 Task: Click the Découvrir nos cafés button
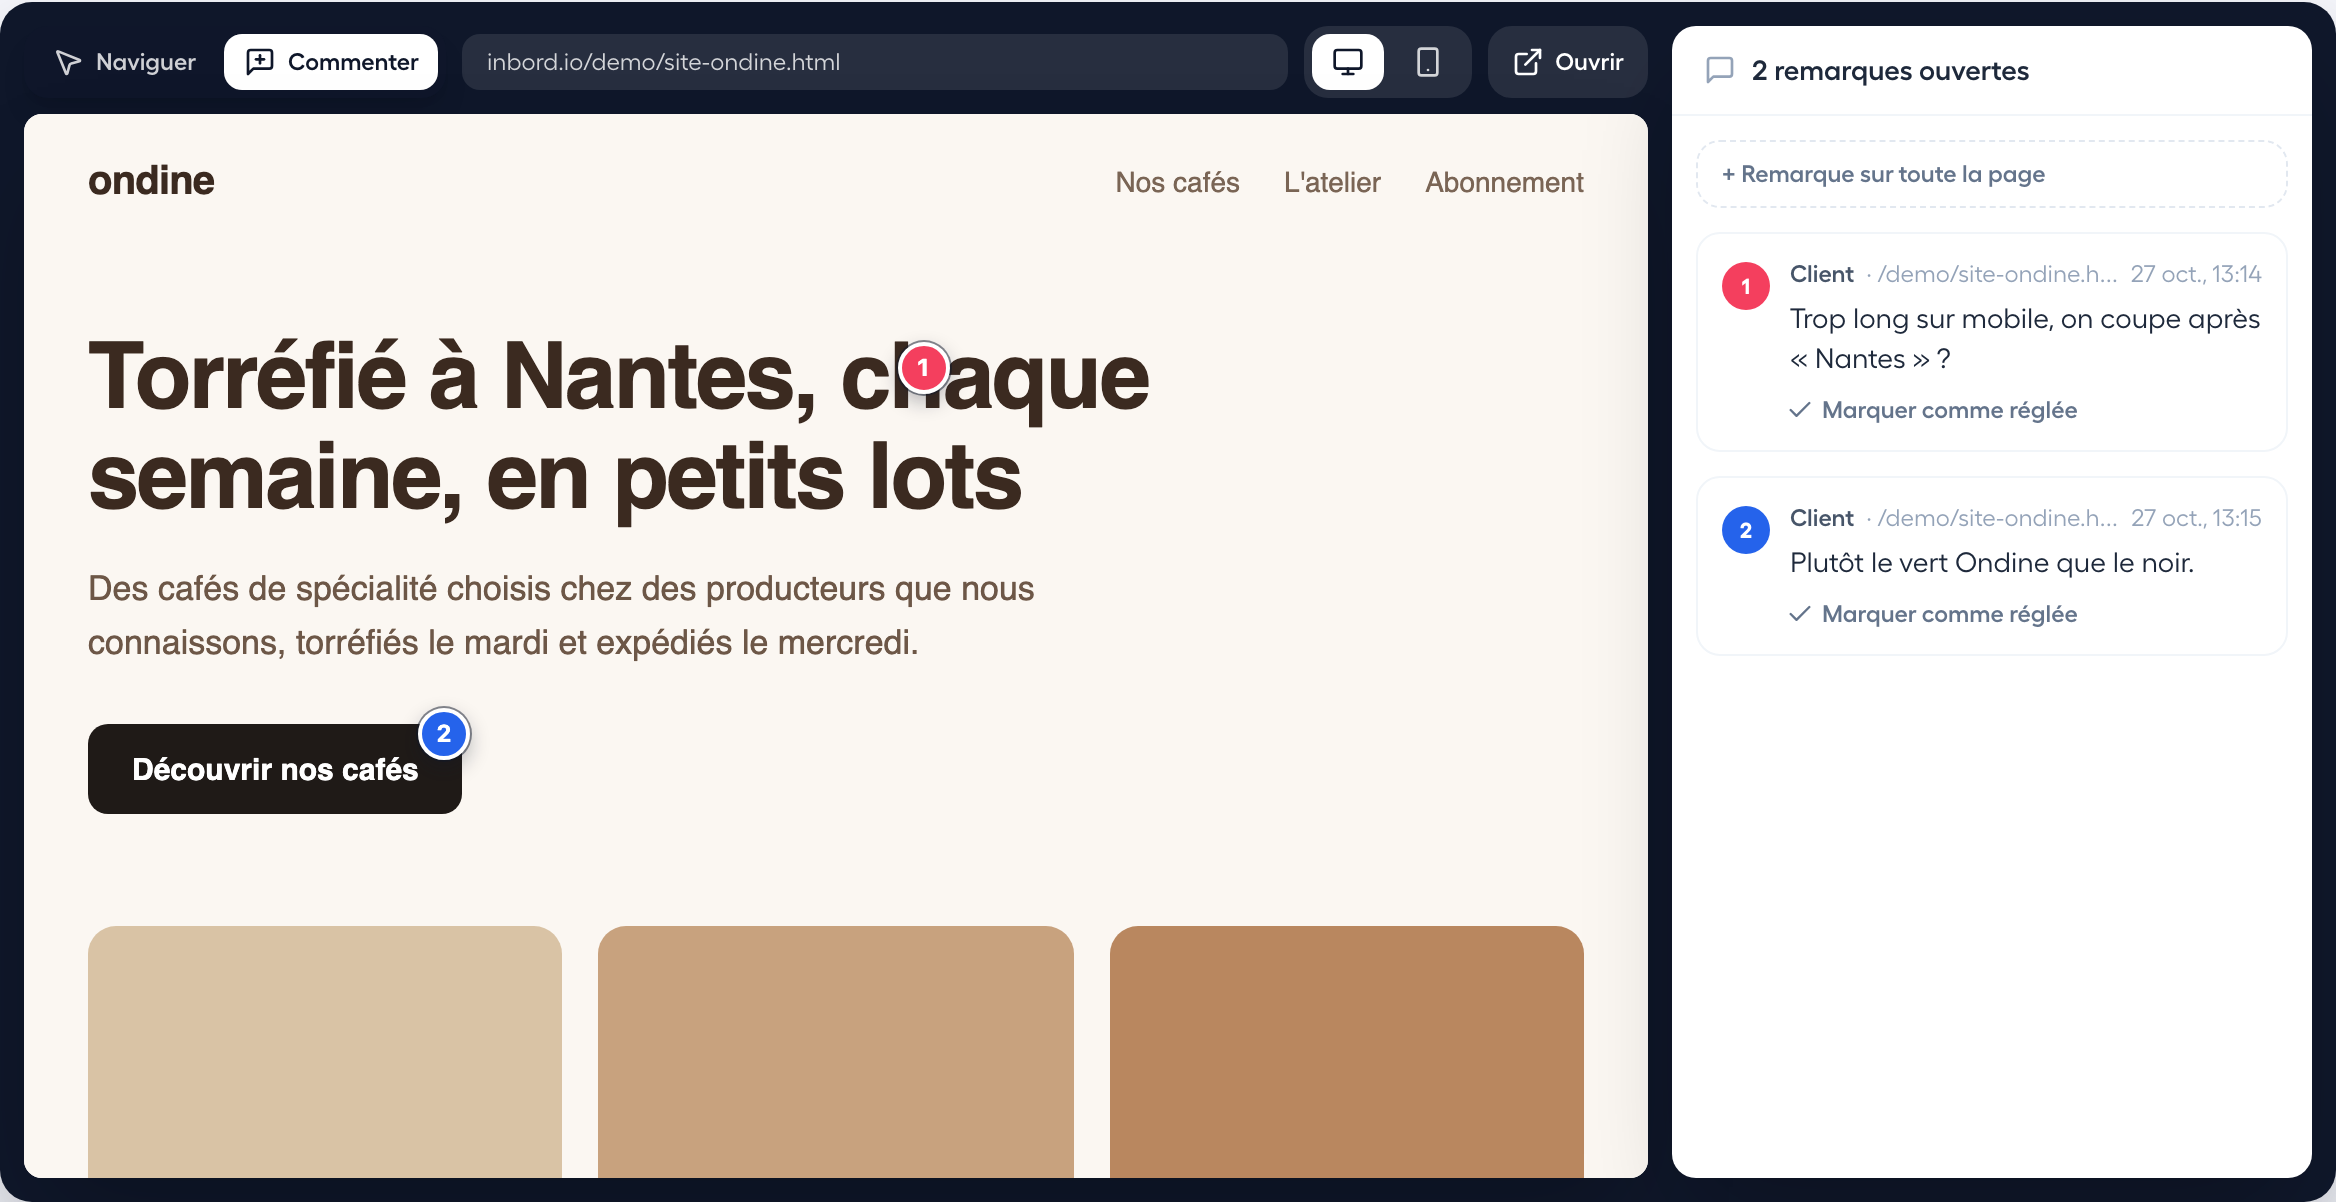tap(275, 769)
